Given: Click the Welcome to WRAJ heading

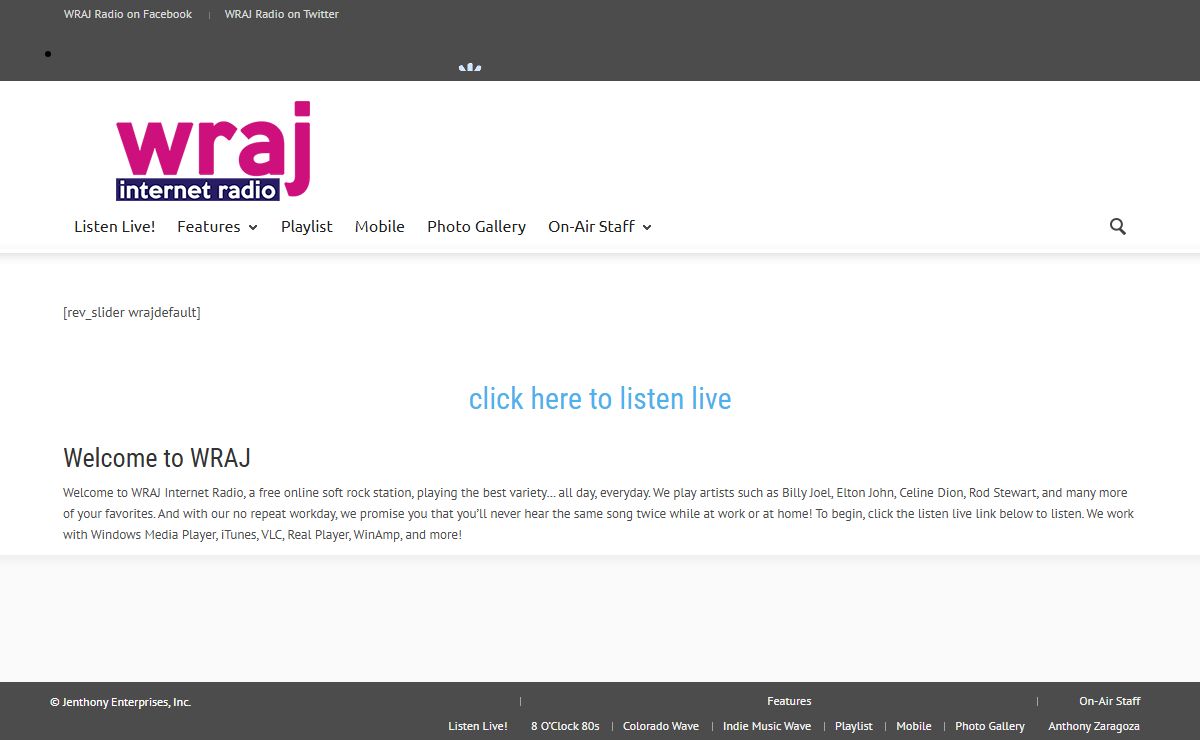Looking at the screenshot, I should click(x=157, y=458).
